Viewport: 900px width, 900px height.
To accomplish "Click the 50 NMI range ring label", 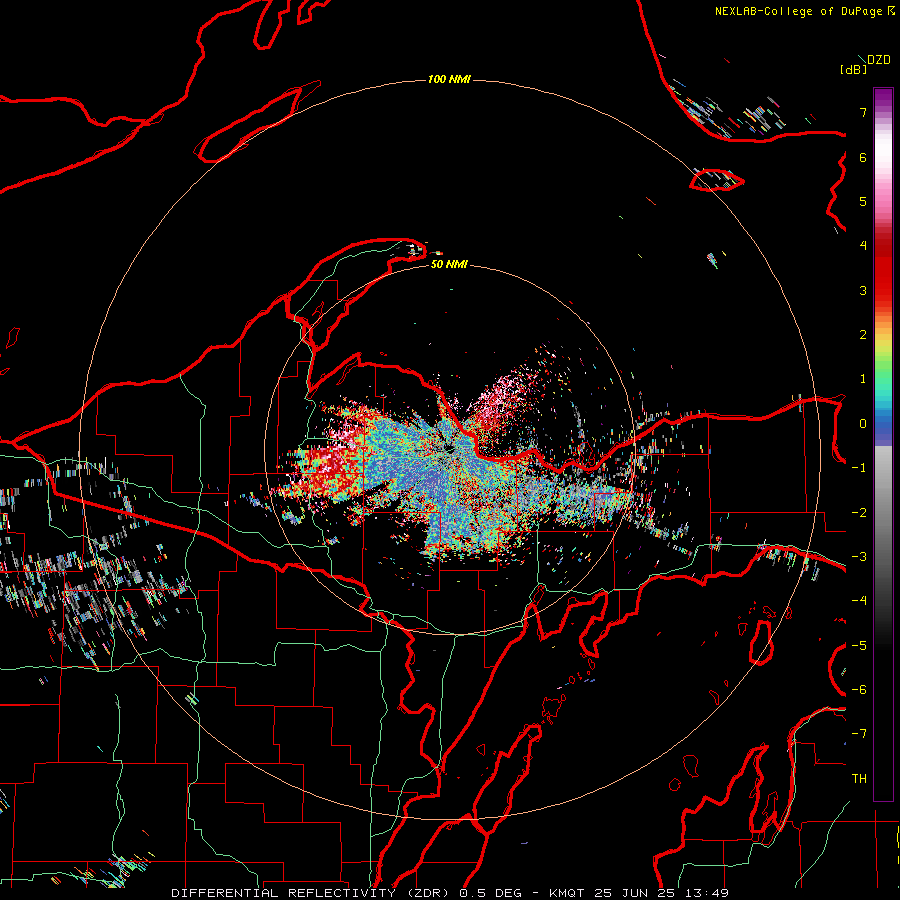I will (449, 264).
